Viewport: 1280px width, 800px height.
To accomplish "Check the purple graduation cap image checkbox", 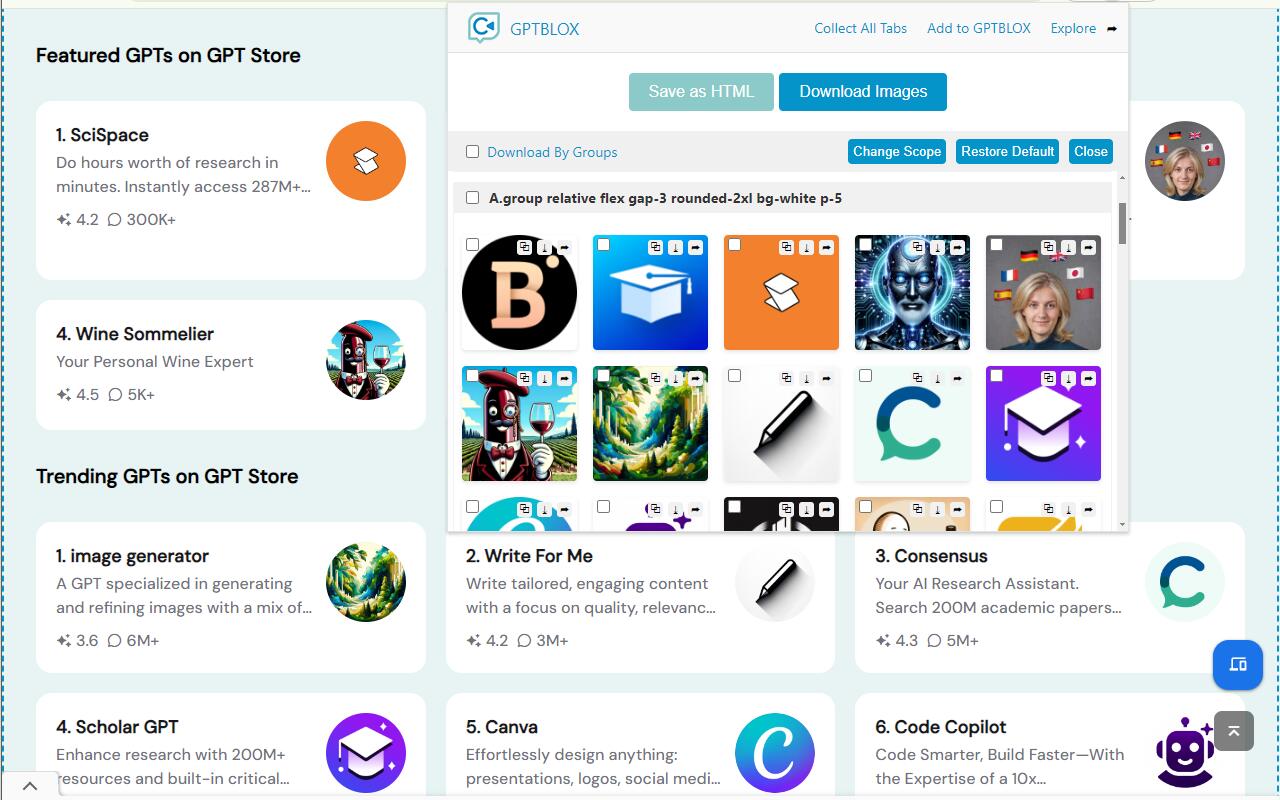I will coord(997,375).
